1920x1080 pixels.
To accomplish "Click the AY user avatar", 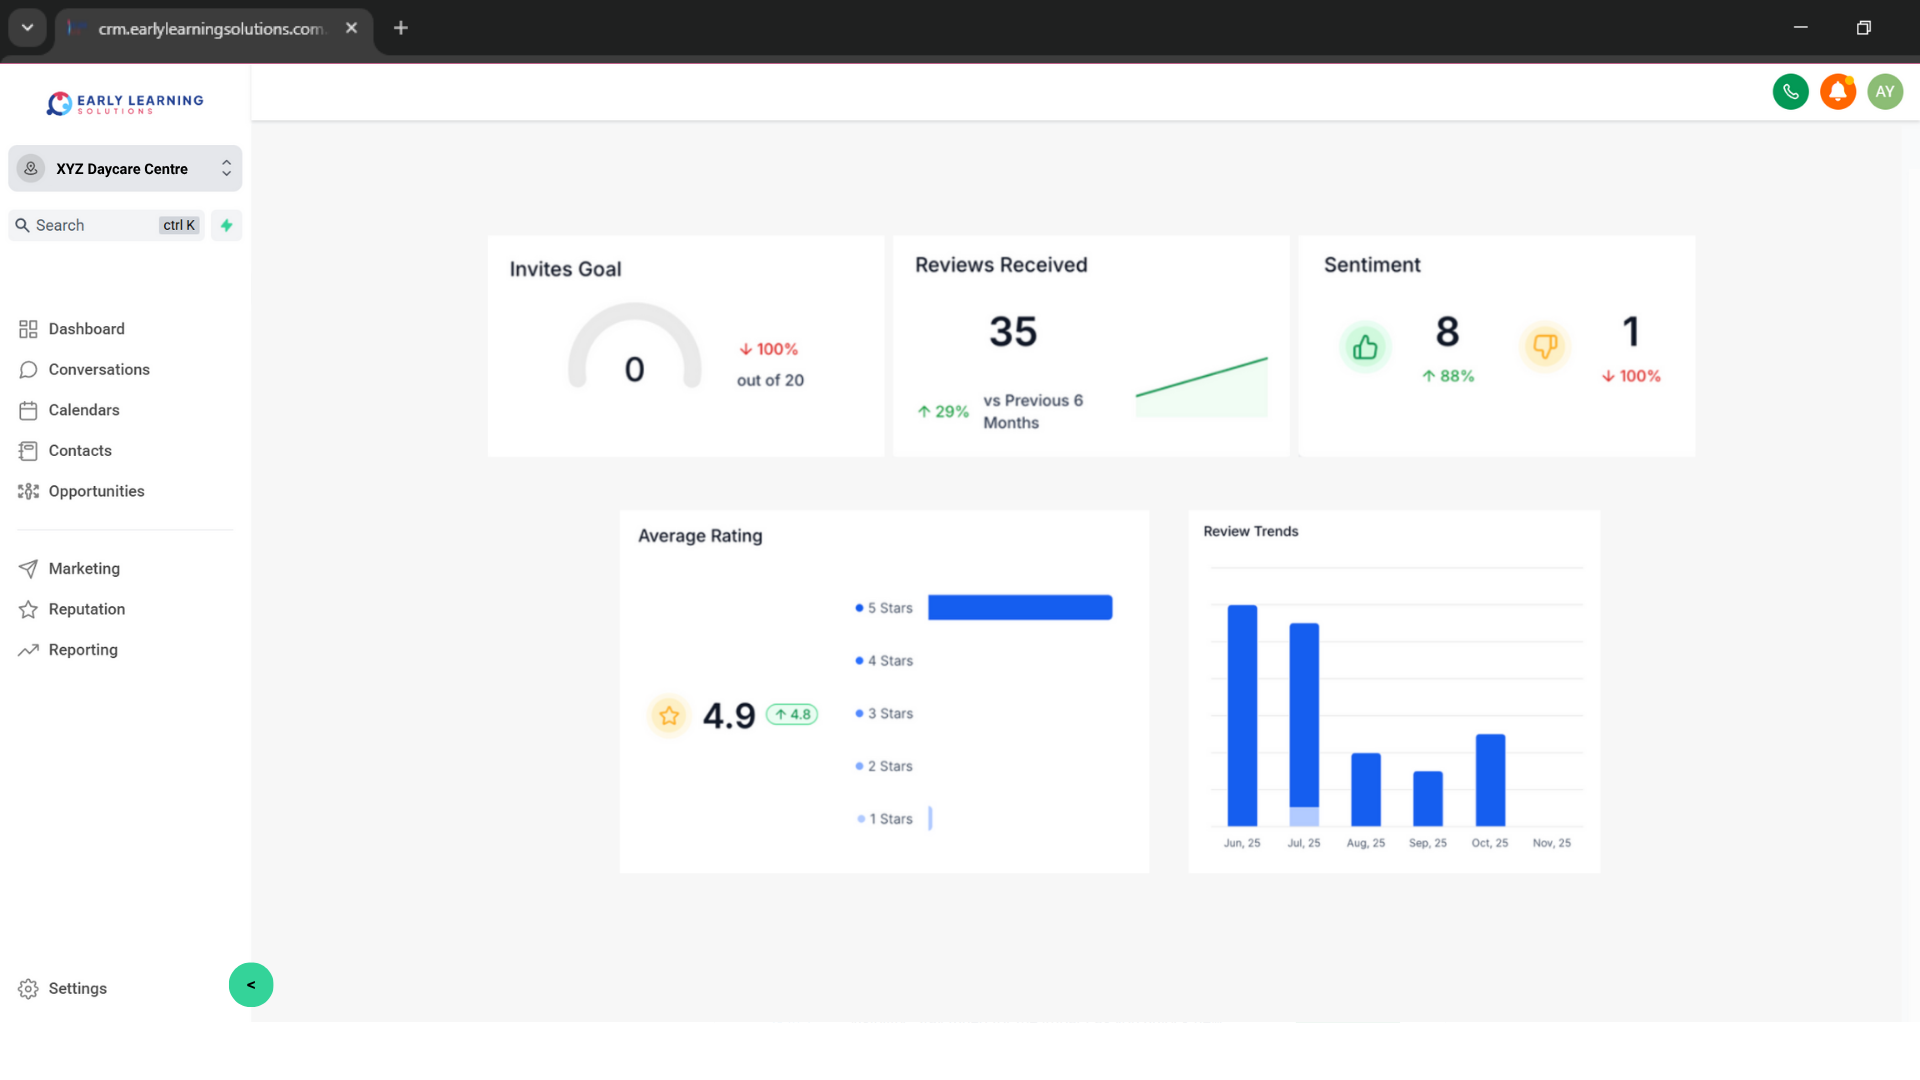I will (x=1884, y=92).
